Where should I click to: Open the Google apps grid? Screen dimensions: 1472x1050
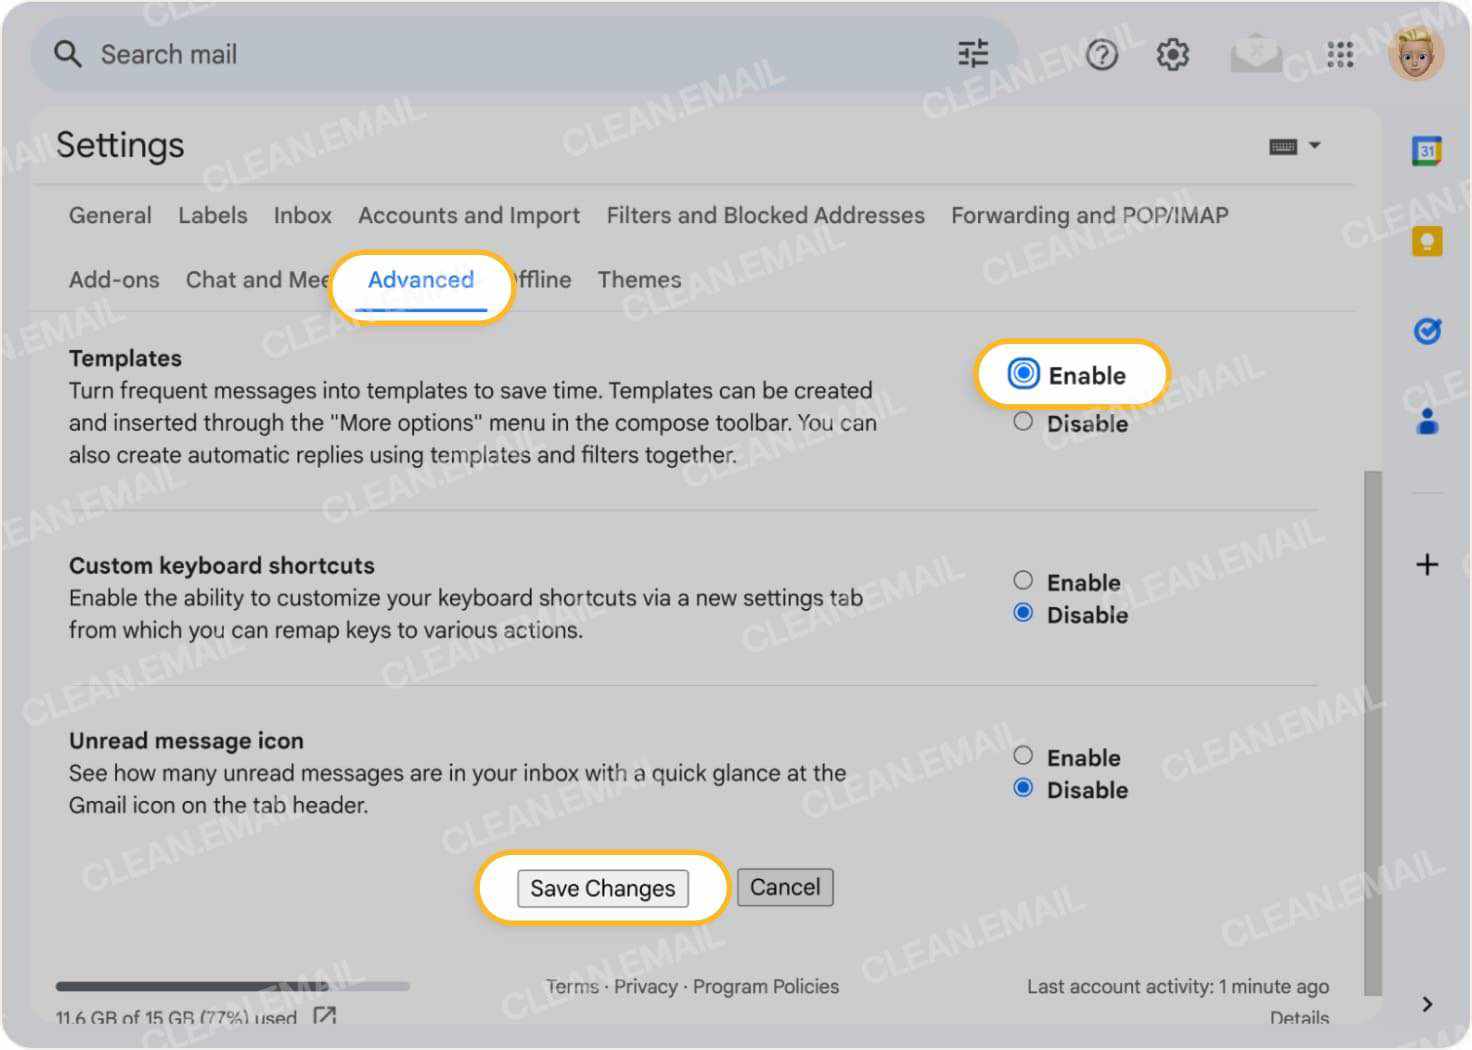tap(1339, 55)
